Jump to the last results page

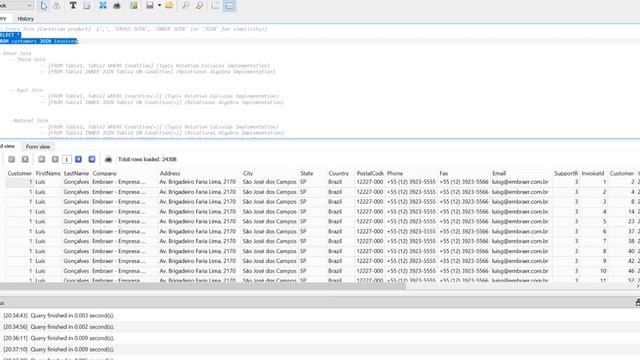tap(92, 159)
